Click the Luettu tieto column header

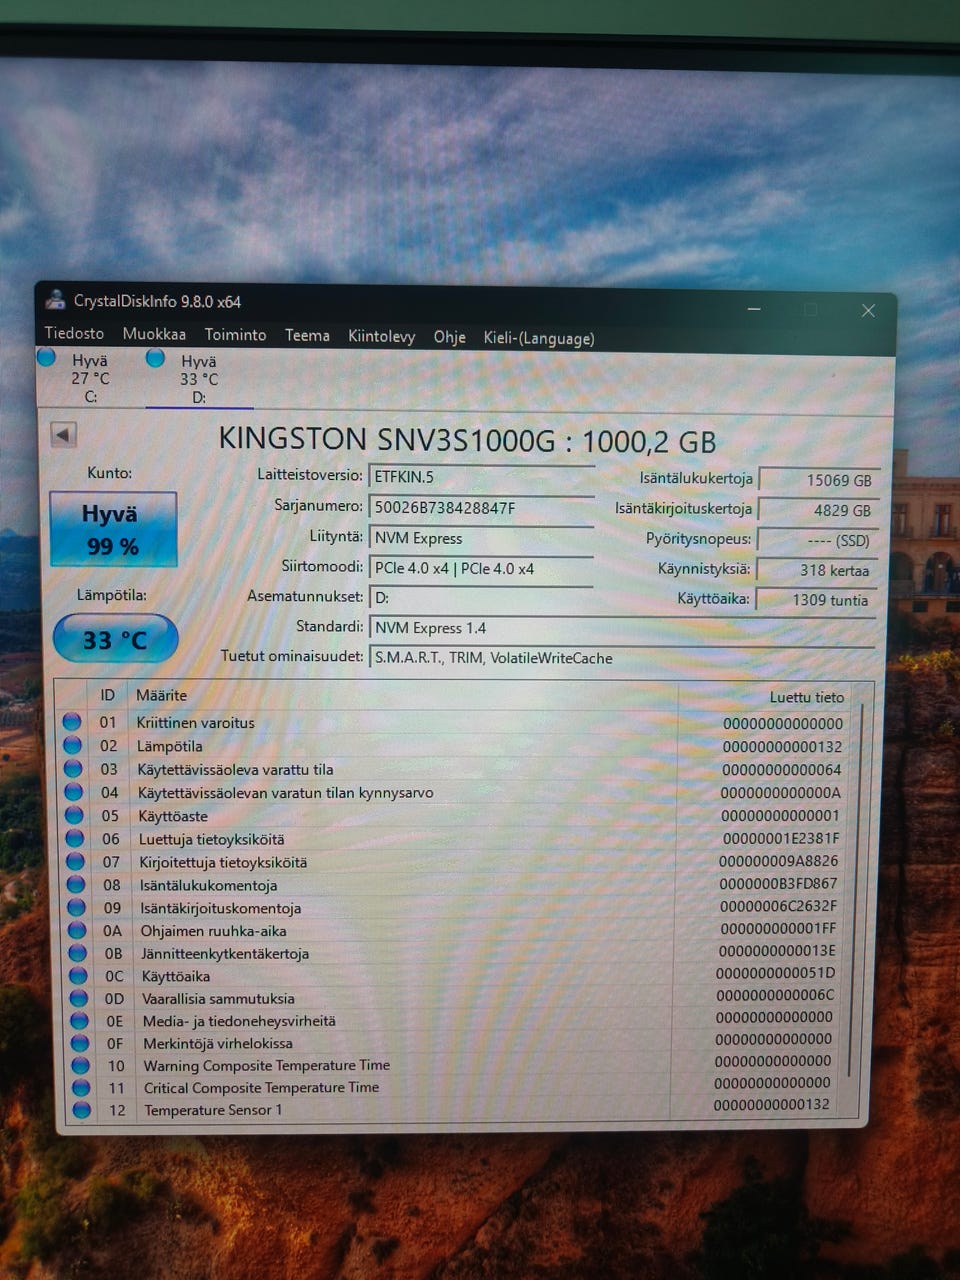pyautogui.click(x=806, y=697)
